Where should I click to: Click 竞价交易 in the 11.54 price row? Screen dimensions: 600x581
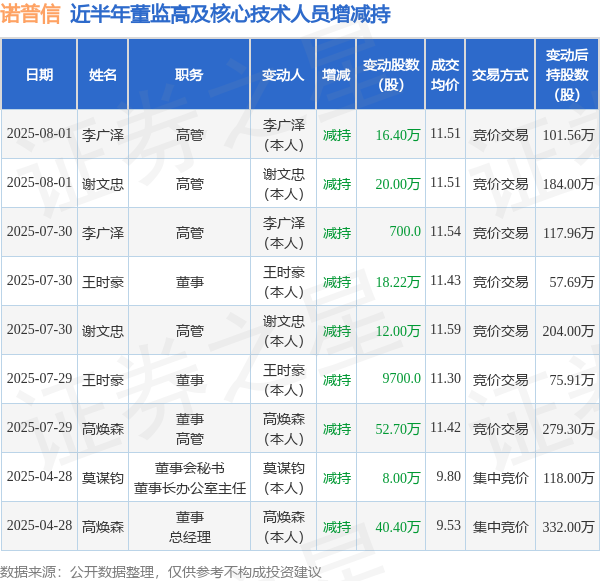[500, 233]
